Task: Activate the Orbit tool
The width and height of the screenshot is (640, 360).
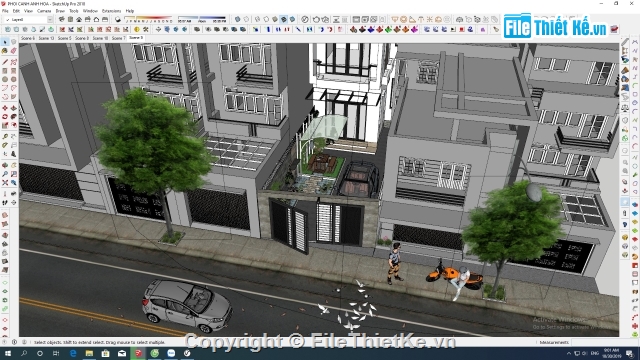Action: [x=5, y=165]
